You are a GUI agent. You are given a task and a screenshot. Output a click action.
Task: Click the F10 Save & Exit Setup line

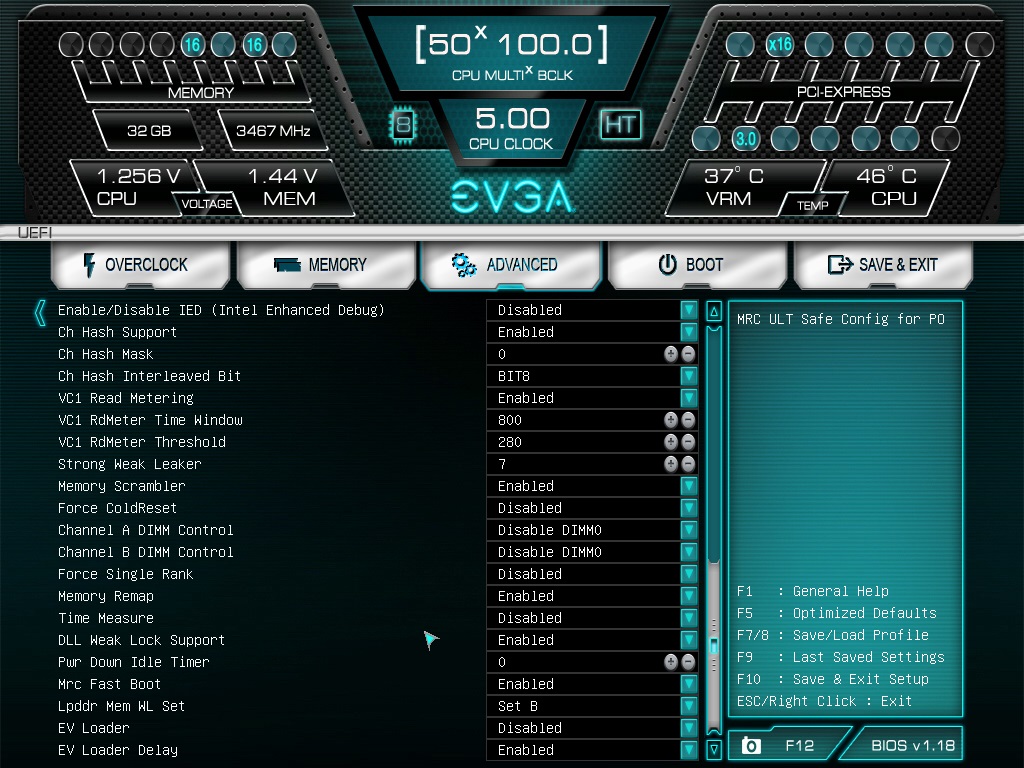[833, 679]
